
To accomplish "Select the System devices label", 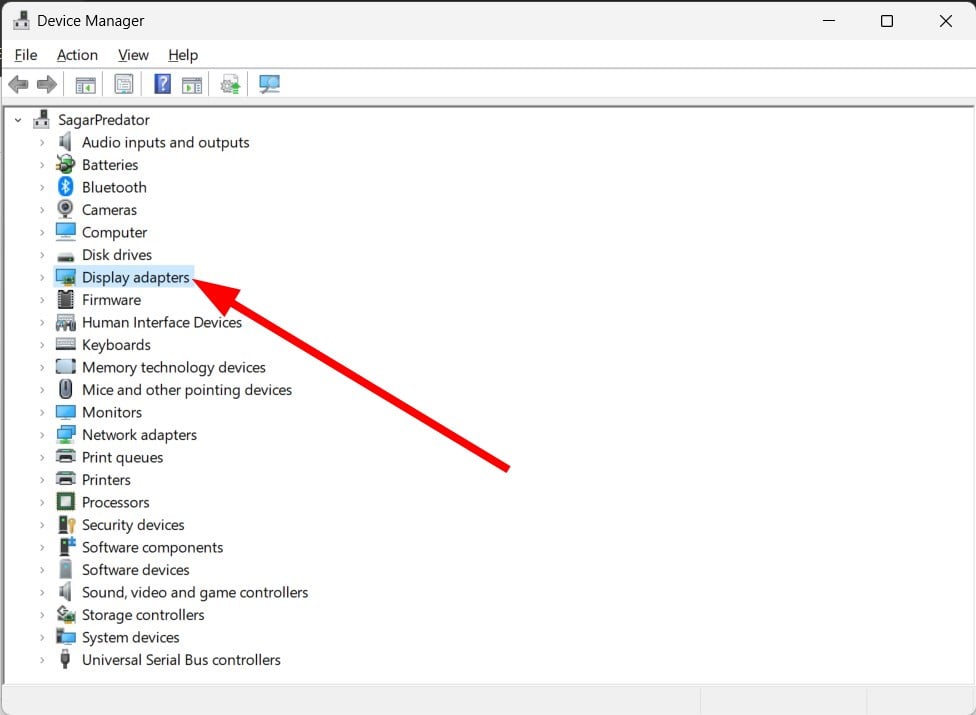I will tap(131, 637).
